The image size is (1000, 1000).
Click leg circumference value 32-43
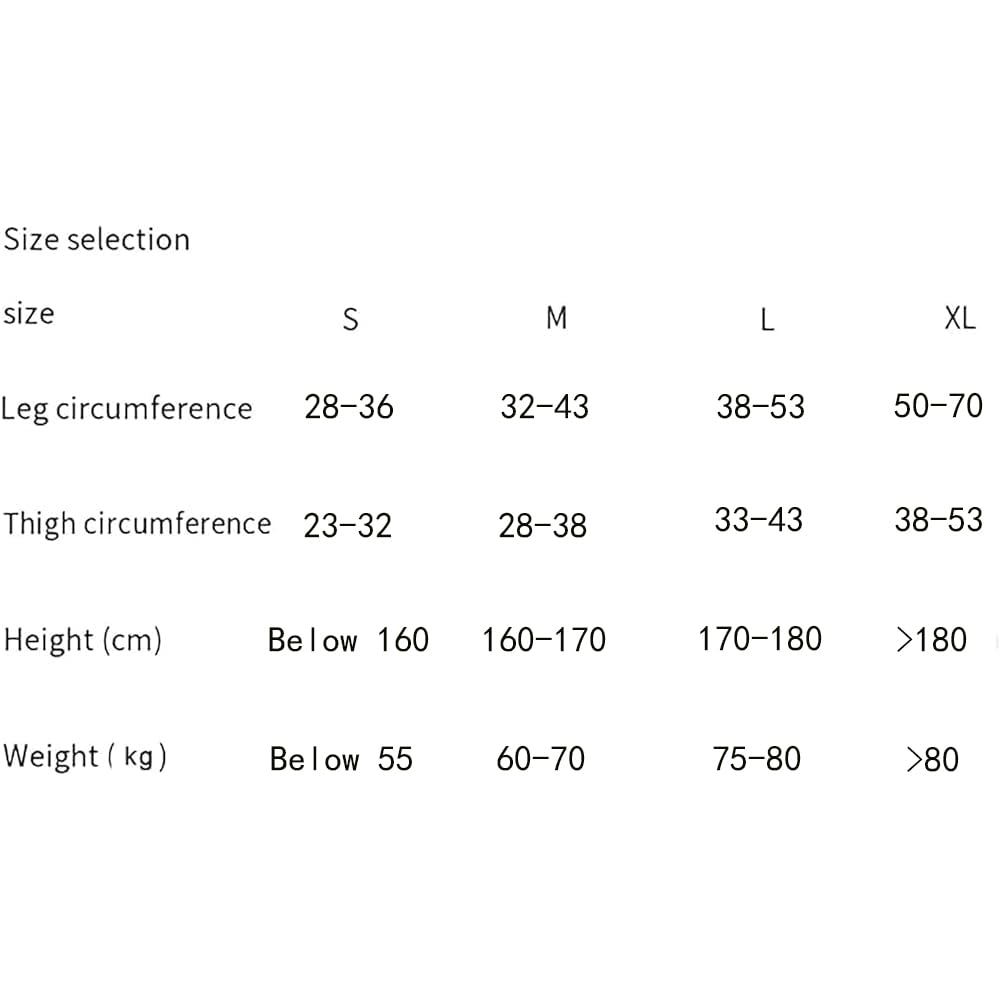point(544,407)
